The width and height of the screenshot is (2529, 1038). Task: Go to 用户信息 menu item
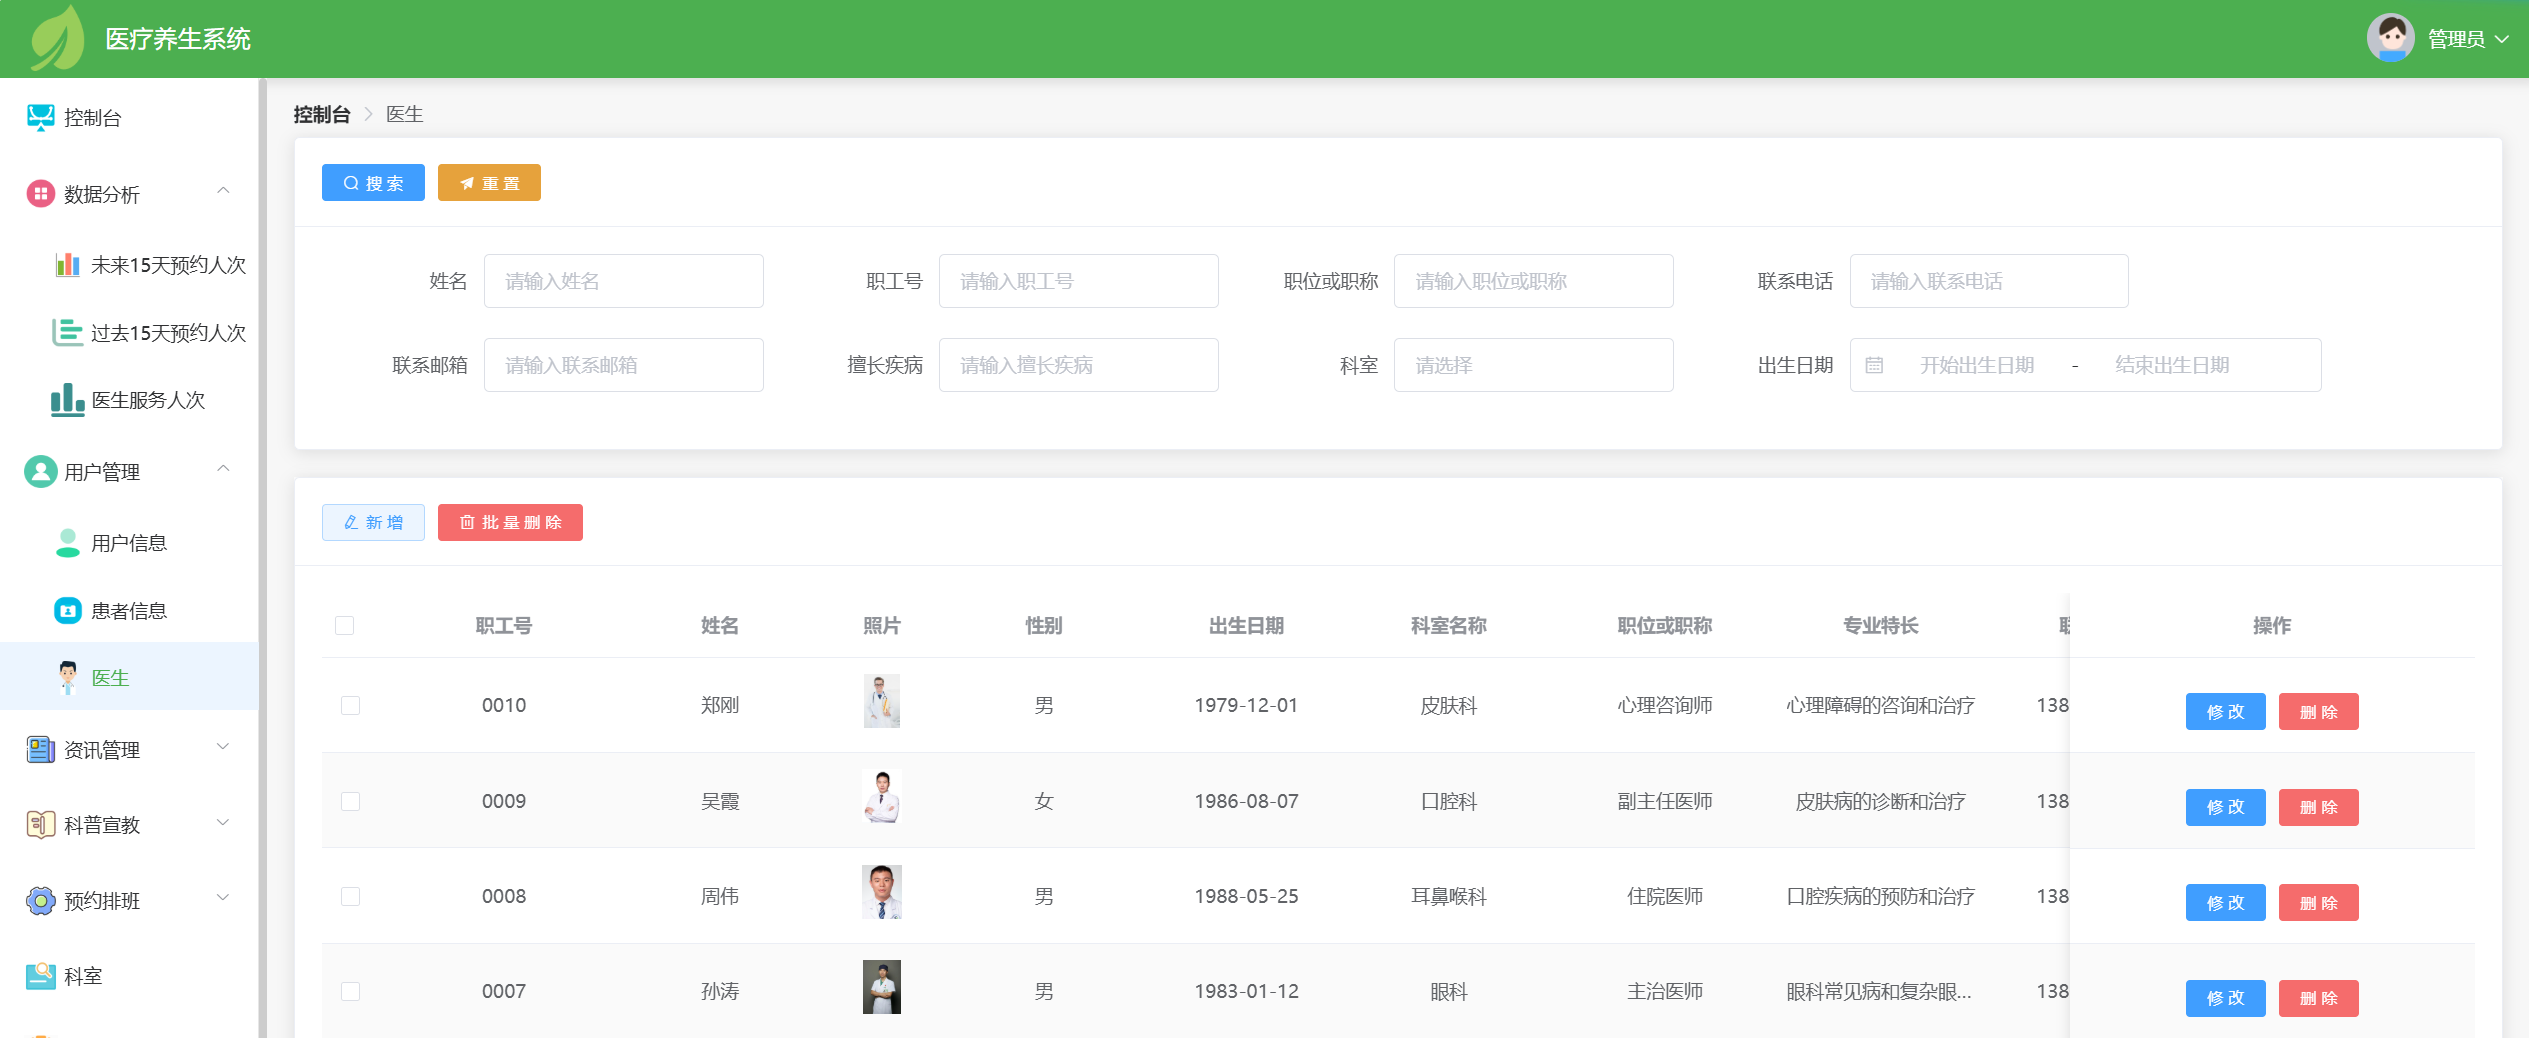tap(130, 543)
